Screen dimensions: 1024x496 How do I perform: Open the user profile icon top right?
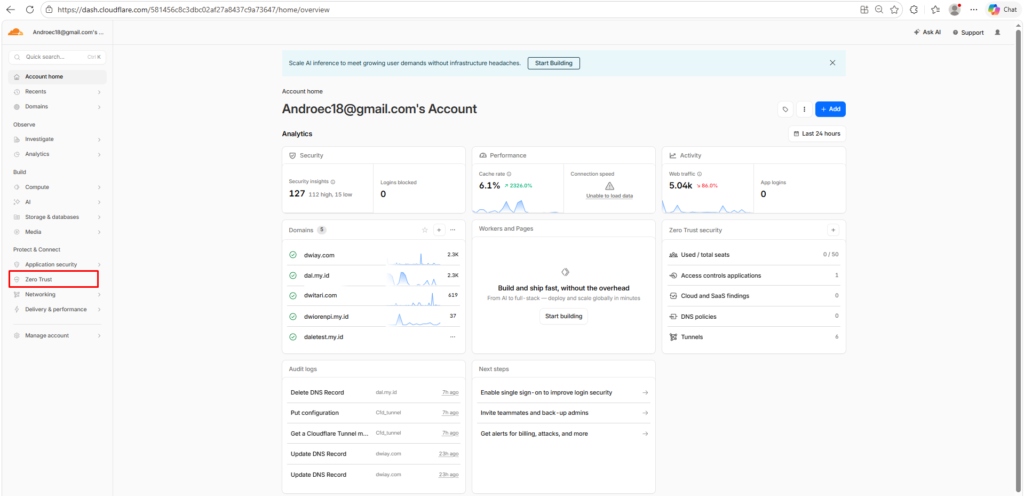tap(997, 32)
